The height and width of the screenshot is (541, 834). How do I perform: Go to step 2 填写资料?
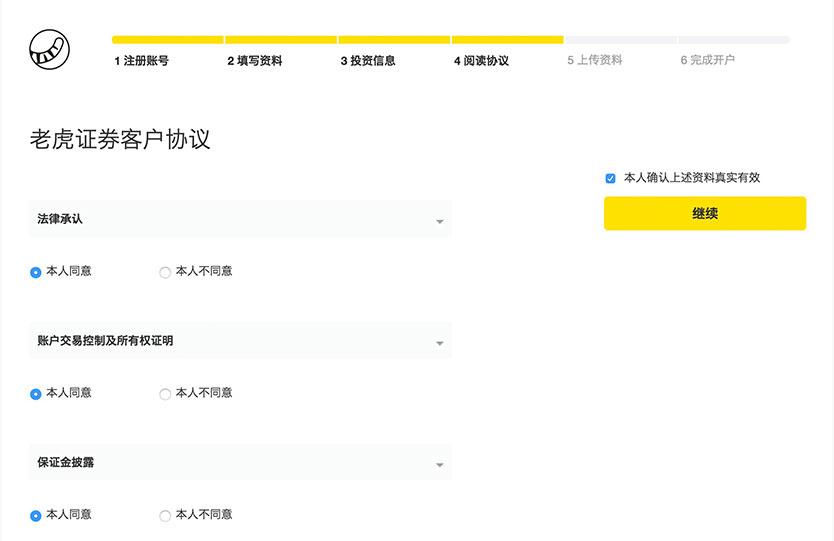point(254,61)
